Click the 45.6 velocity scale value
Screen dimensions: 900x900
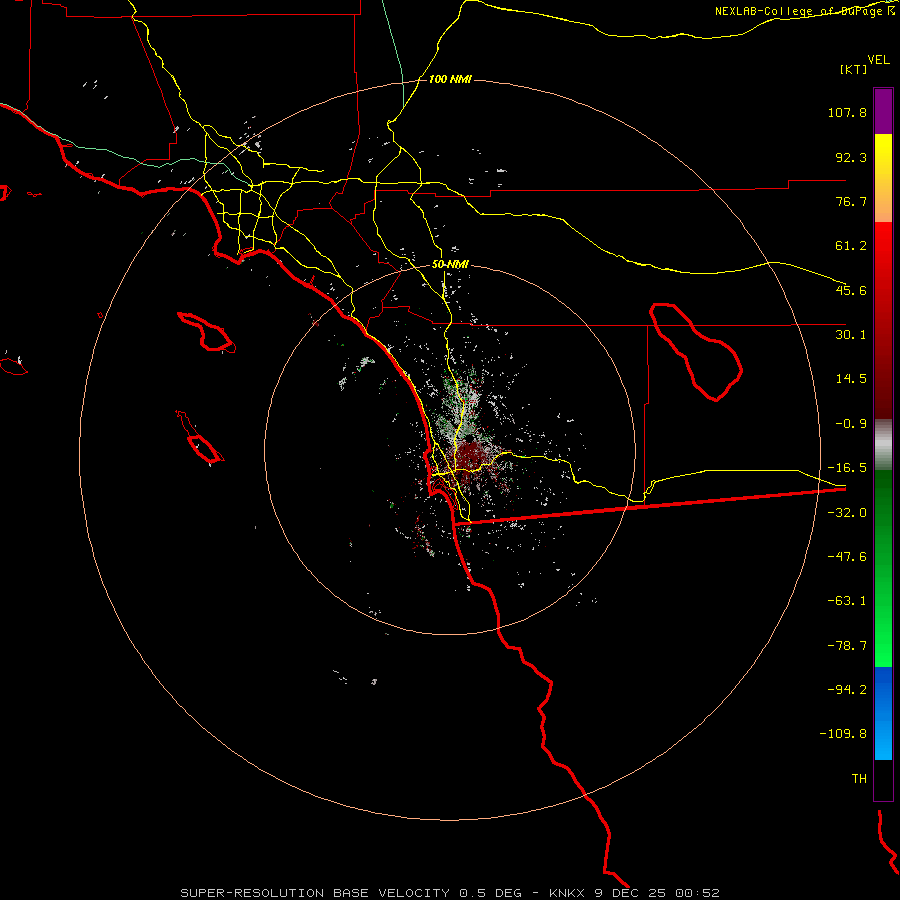tap(851, 290)
